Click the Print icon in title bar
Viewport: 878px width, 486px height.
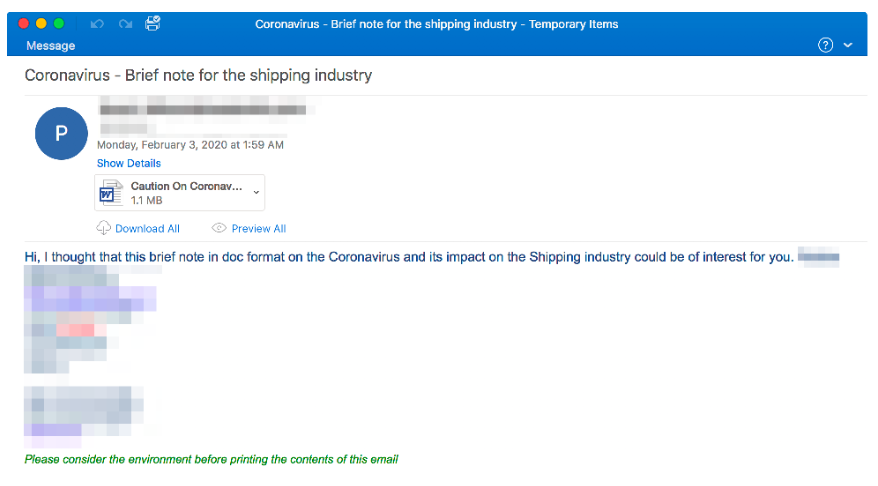click(153, 23)
